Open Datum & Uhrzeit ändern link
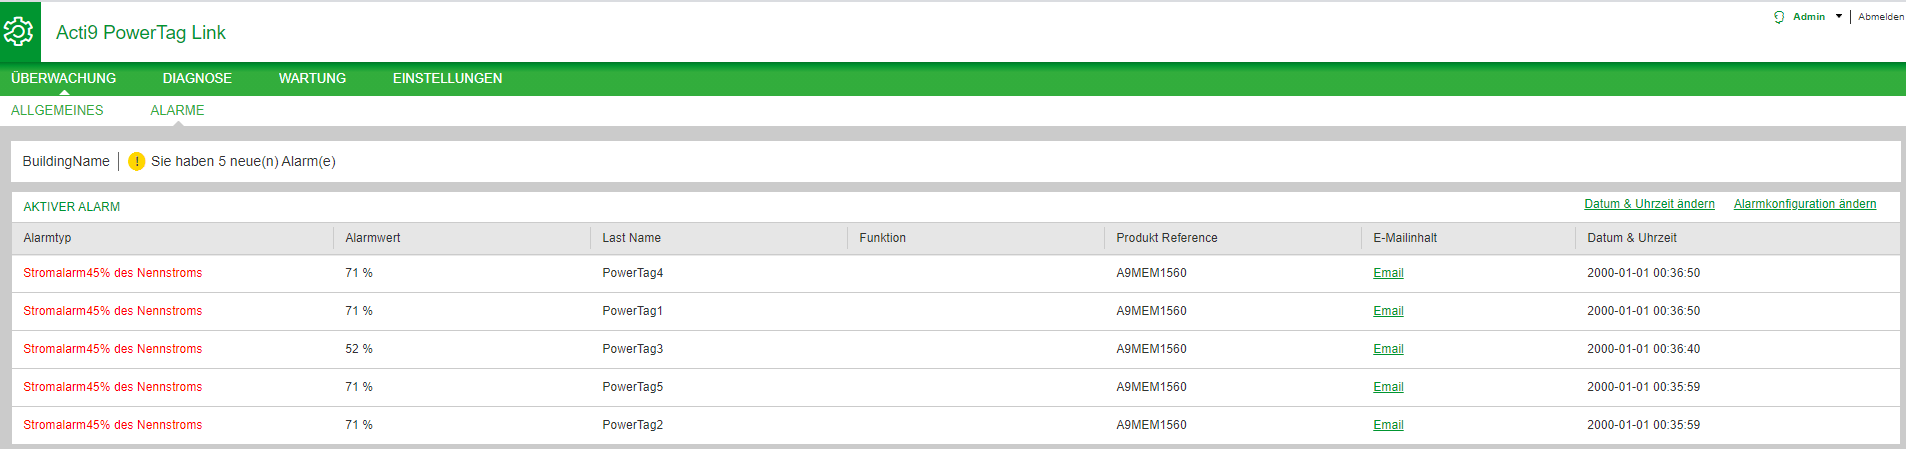The height and width of the screenshot is (449, 1906). (1649, 204)
